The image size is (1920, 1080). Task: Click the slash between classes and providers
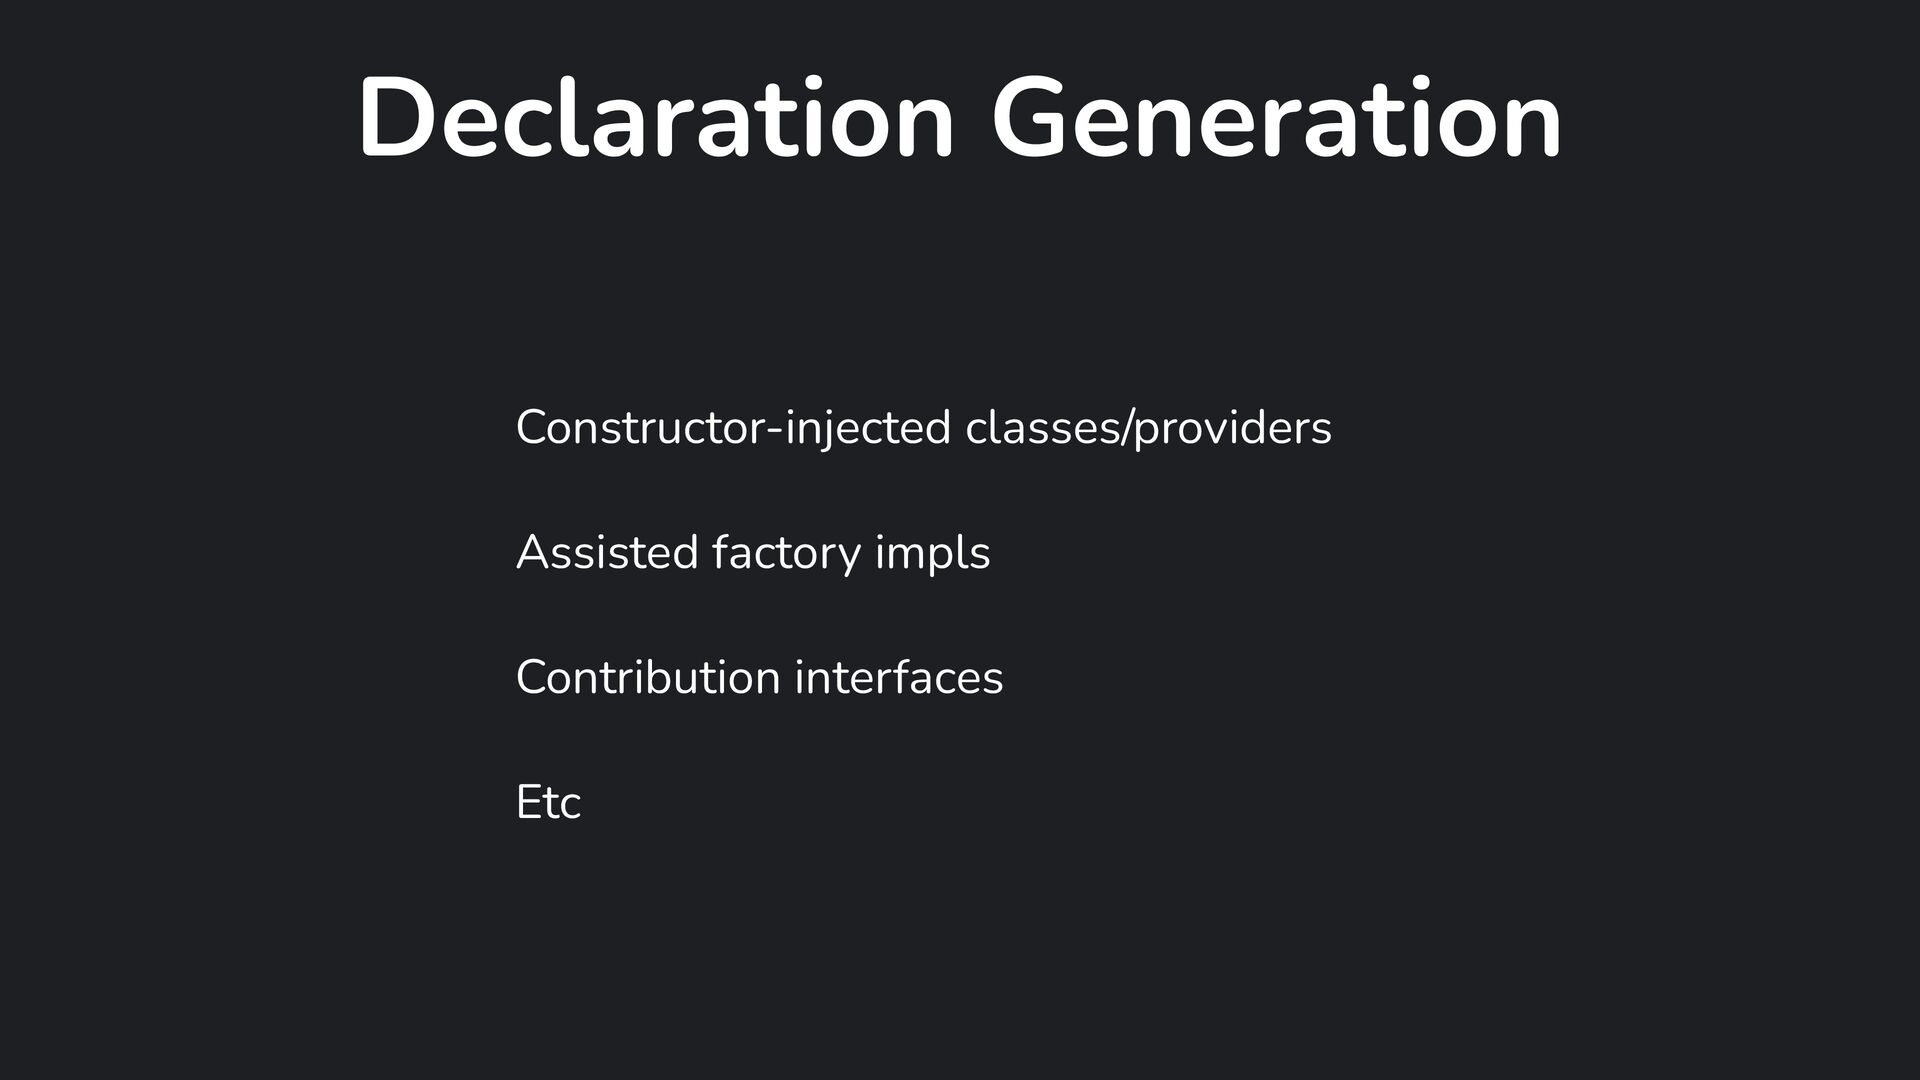[x=1127, y=429]
